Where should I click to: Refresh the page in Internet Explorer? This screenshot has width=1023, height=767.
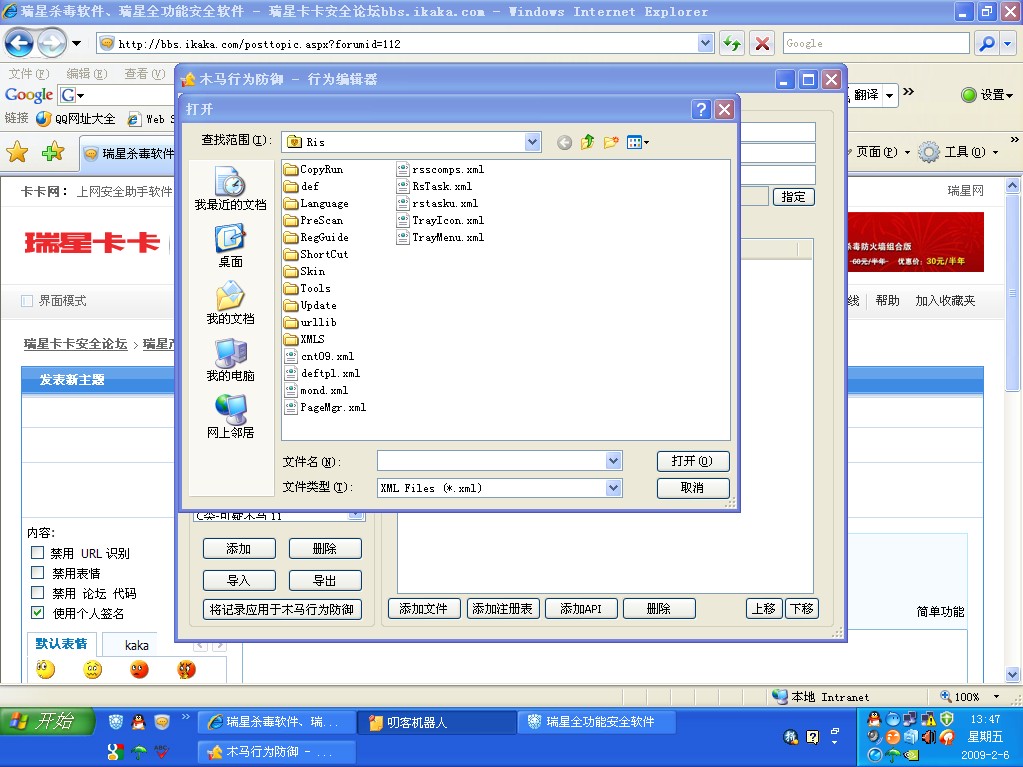point(732,44)
